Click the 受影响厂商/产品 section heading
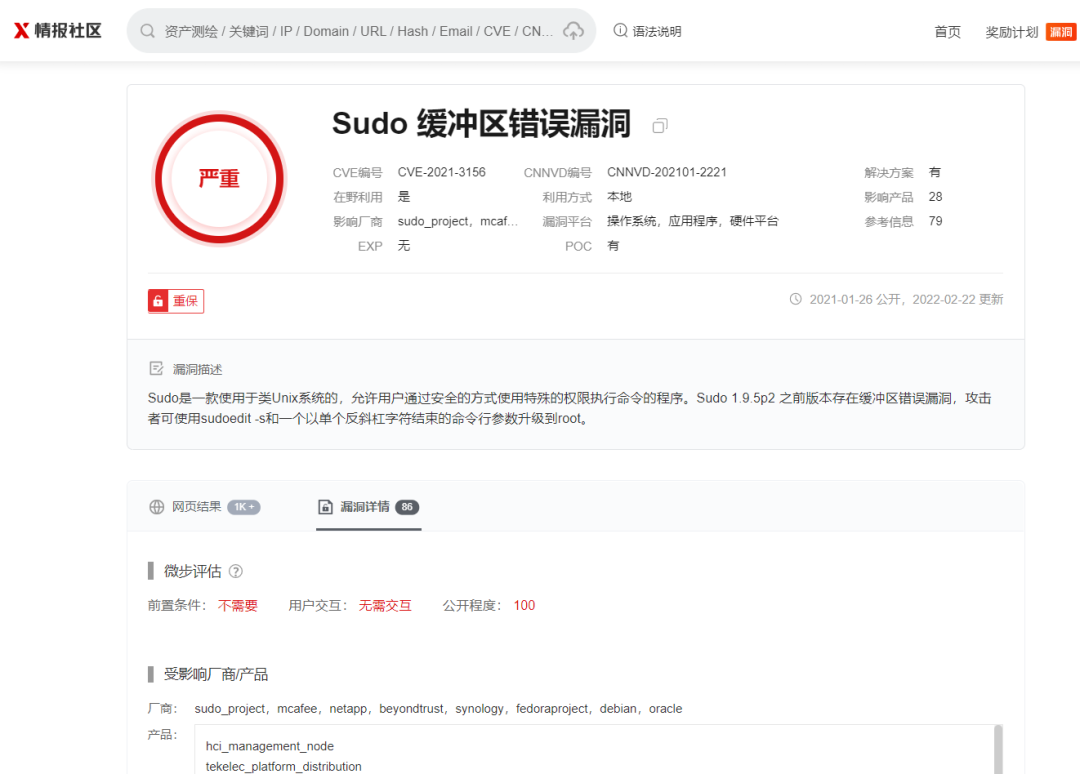This screenshot has width=1080, height=774. (x=216, y=674)
